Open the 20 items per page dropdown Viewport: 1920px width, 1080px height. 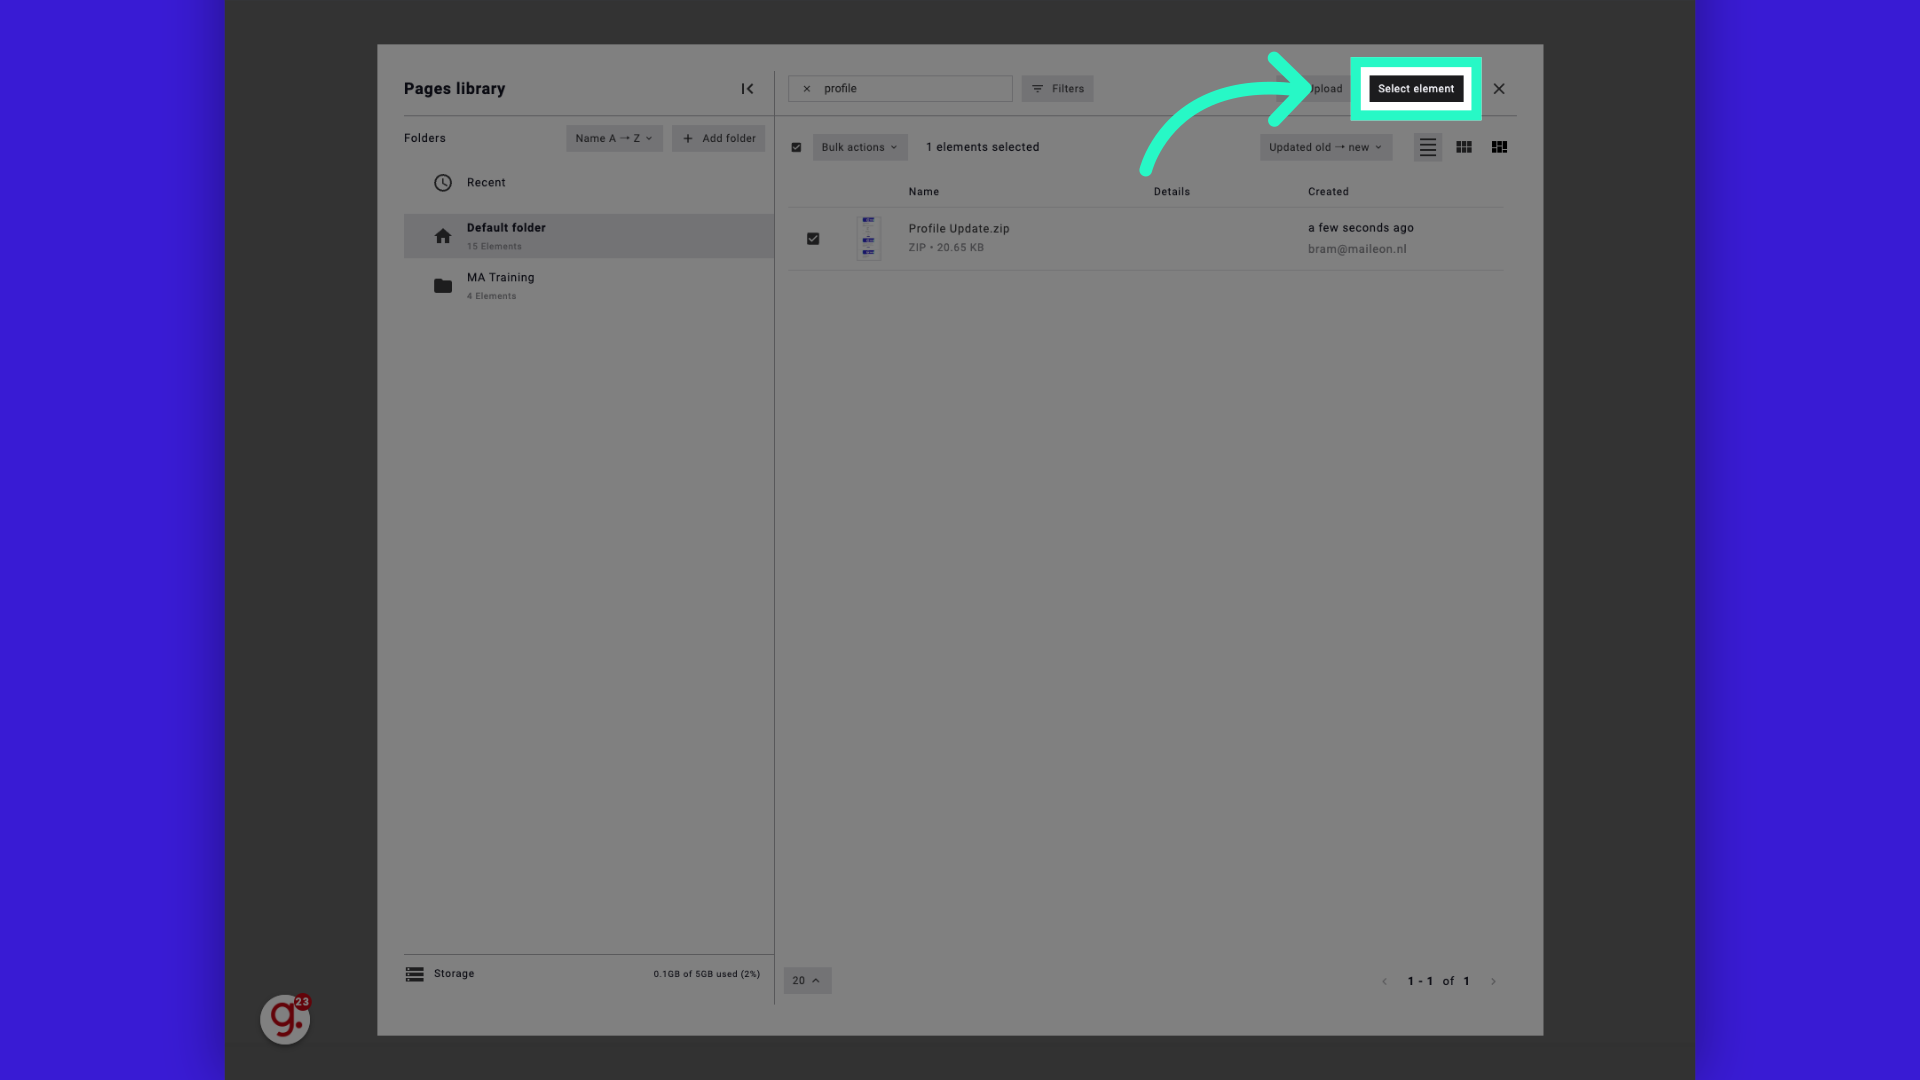click(x=807, y=981)
